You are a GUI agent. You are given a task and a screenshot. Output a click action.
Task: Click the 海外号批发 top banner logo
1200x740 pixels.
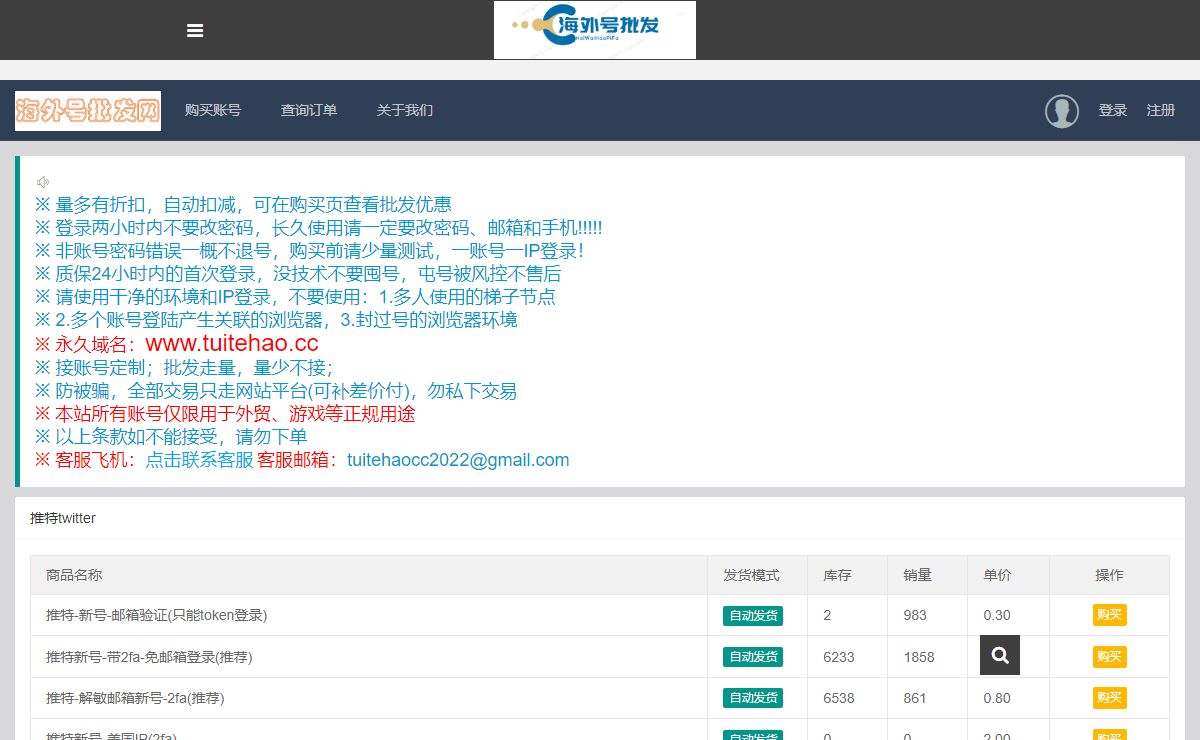click(595, 30)
